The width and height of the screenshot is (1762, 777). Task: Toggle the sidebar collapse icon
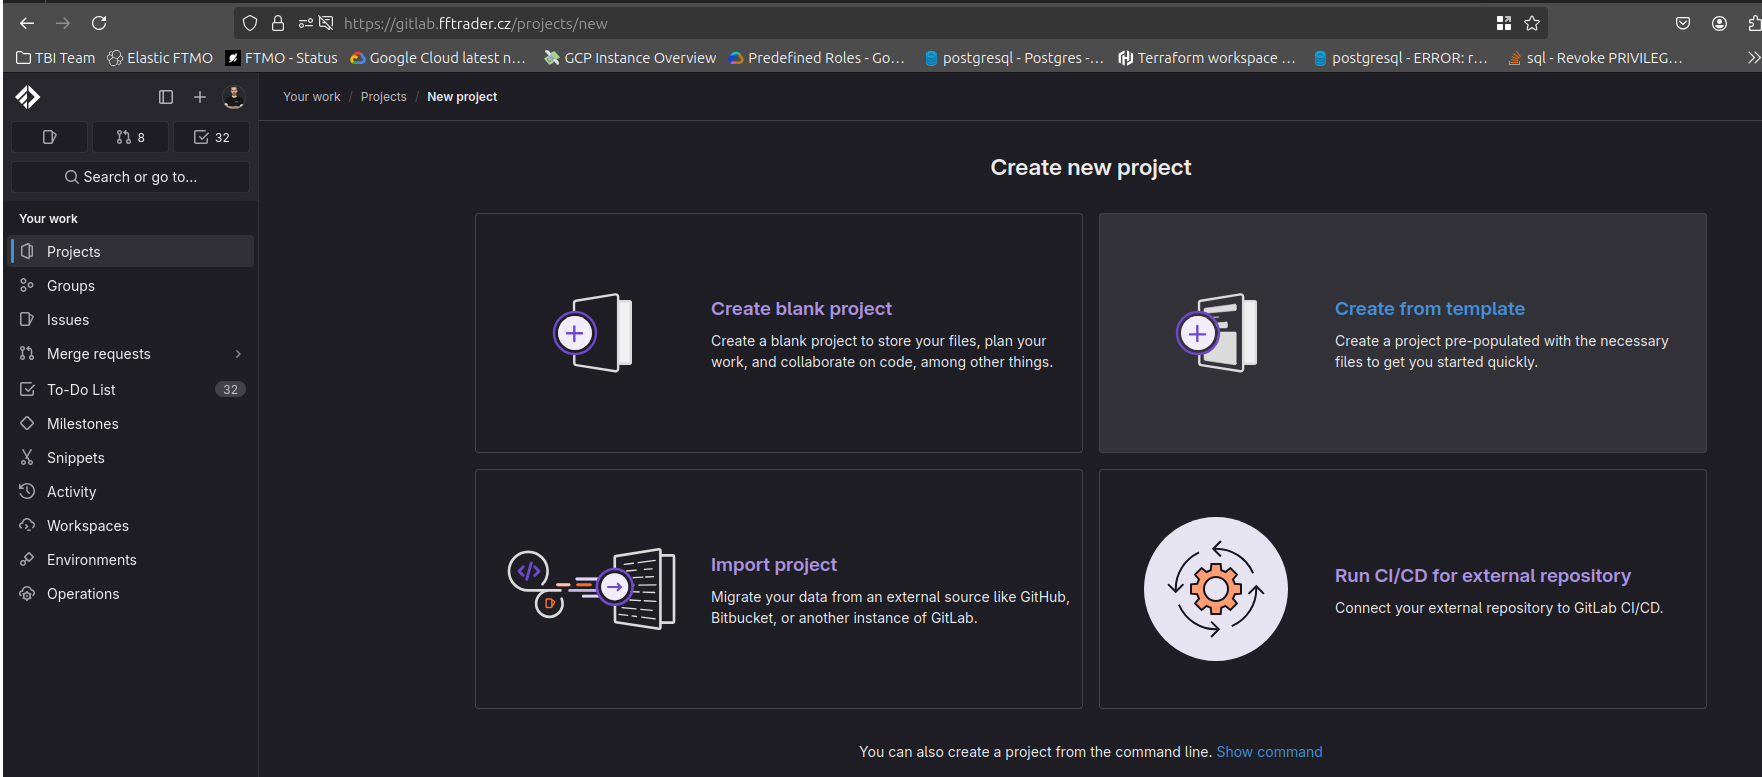point(166,97)
